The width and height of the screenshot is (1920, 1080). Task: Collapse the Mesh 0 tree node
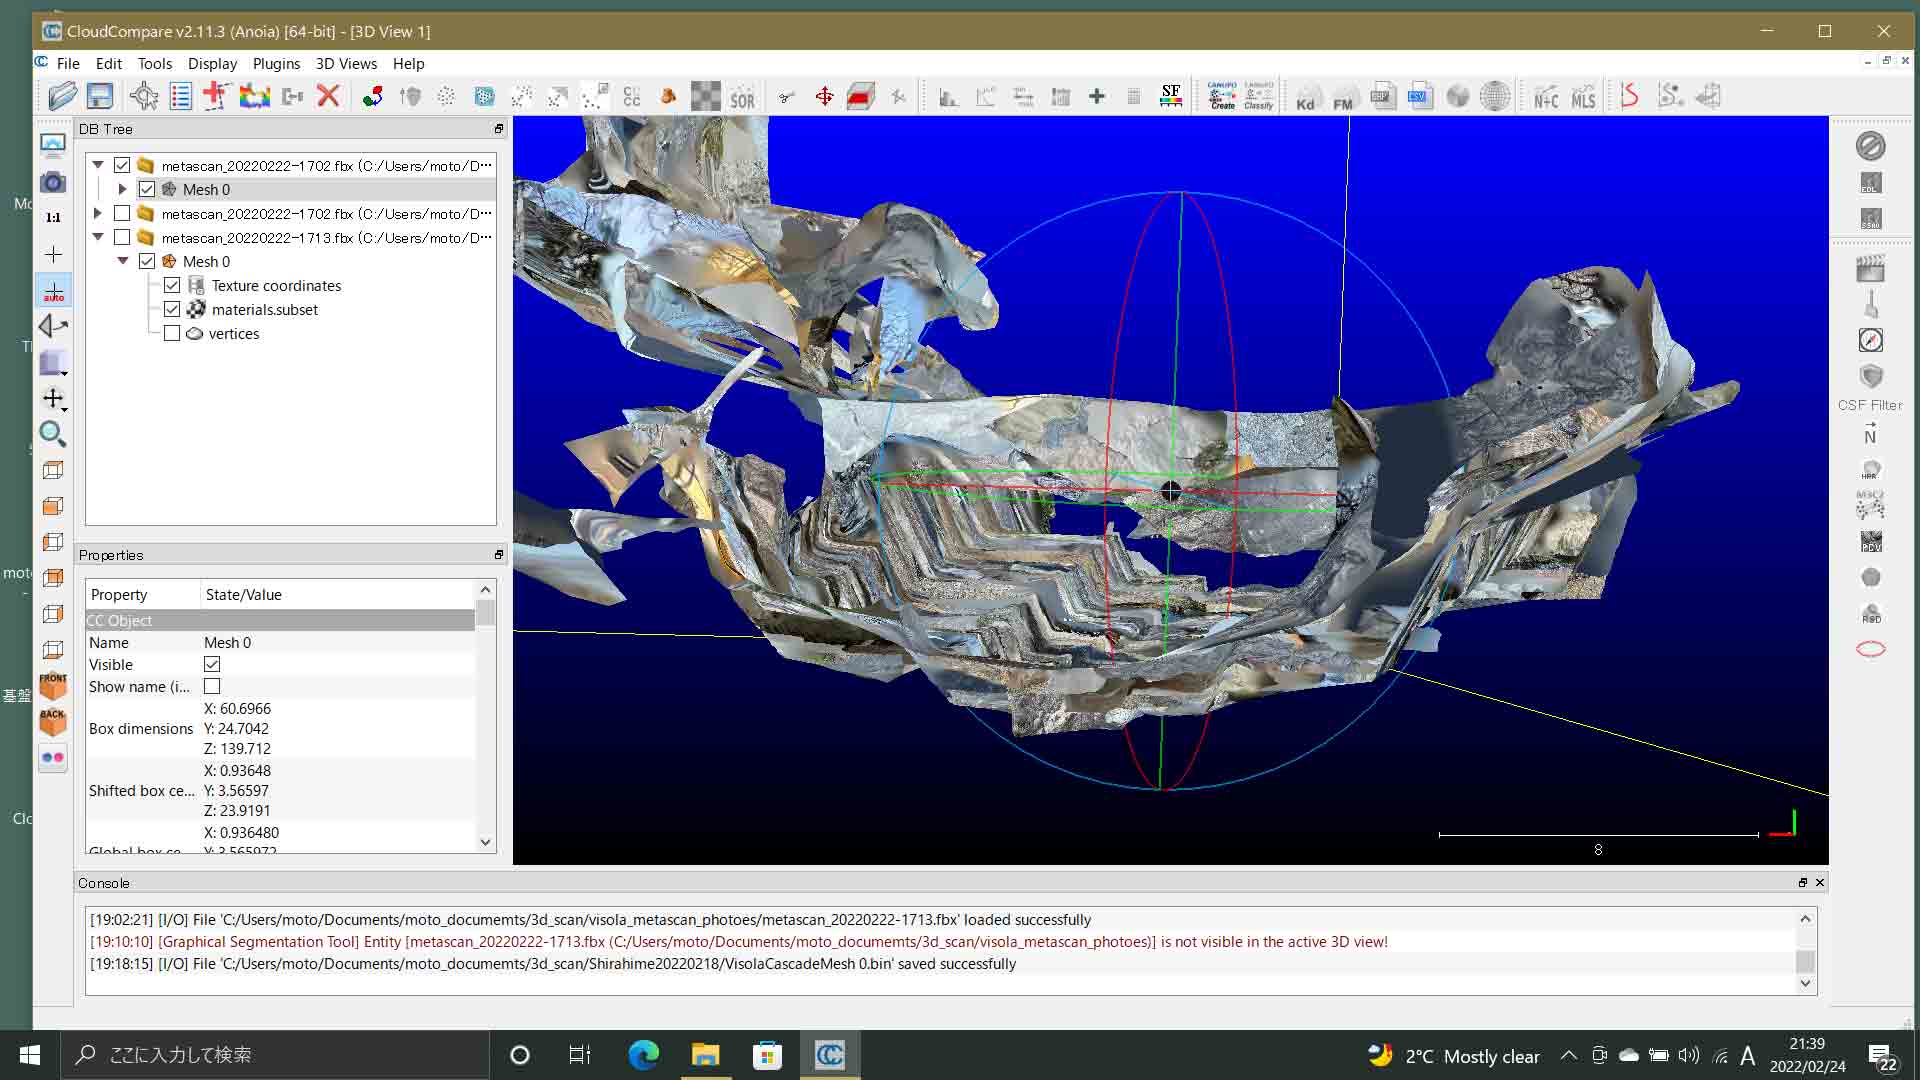click(123, 261)
